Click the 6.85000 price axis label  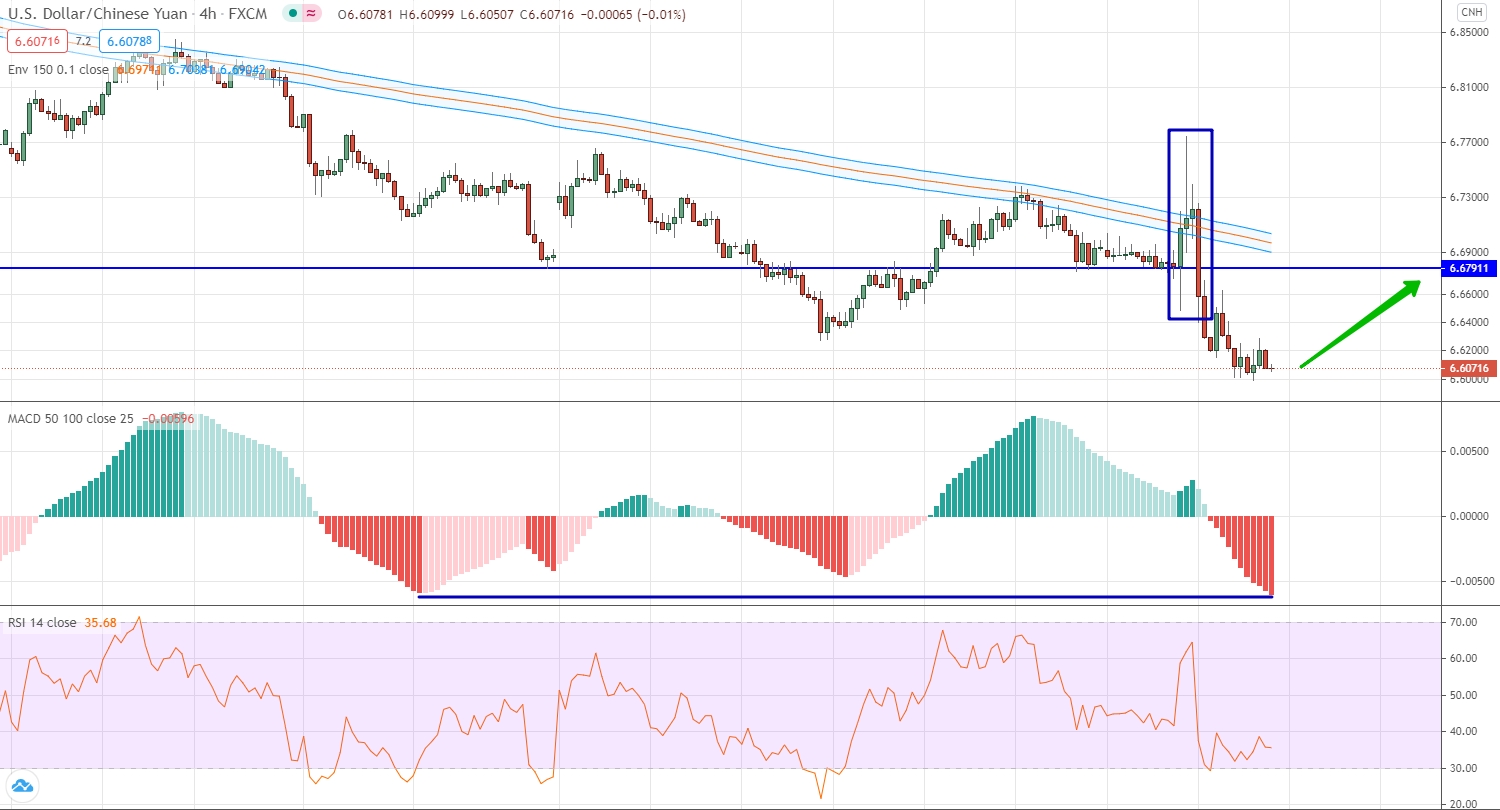point(1469,32)
